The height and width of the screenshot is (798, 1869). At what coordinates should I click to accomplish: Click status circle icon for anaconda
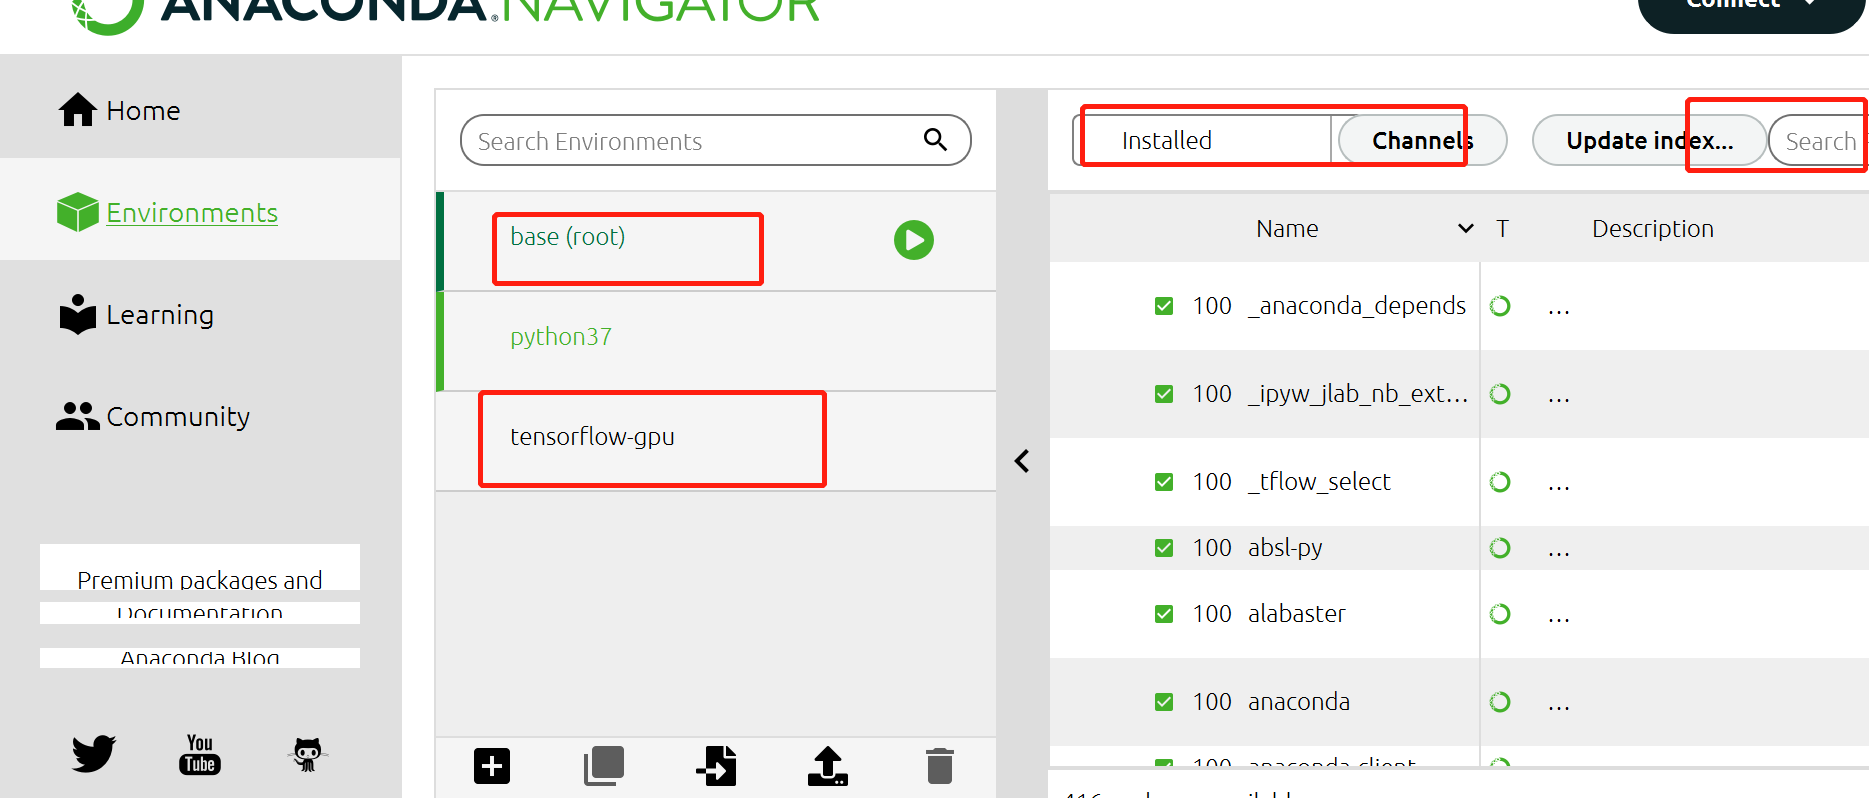[x=1500, y=702]
